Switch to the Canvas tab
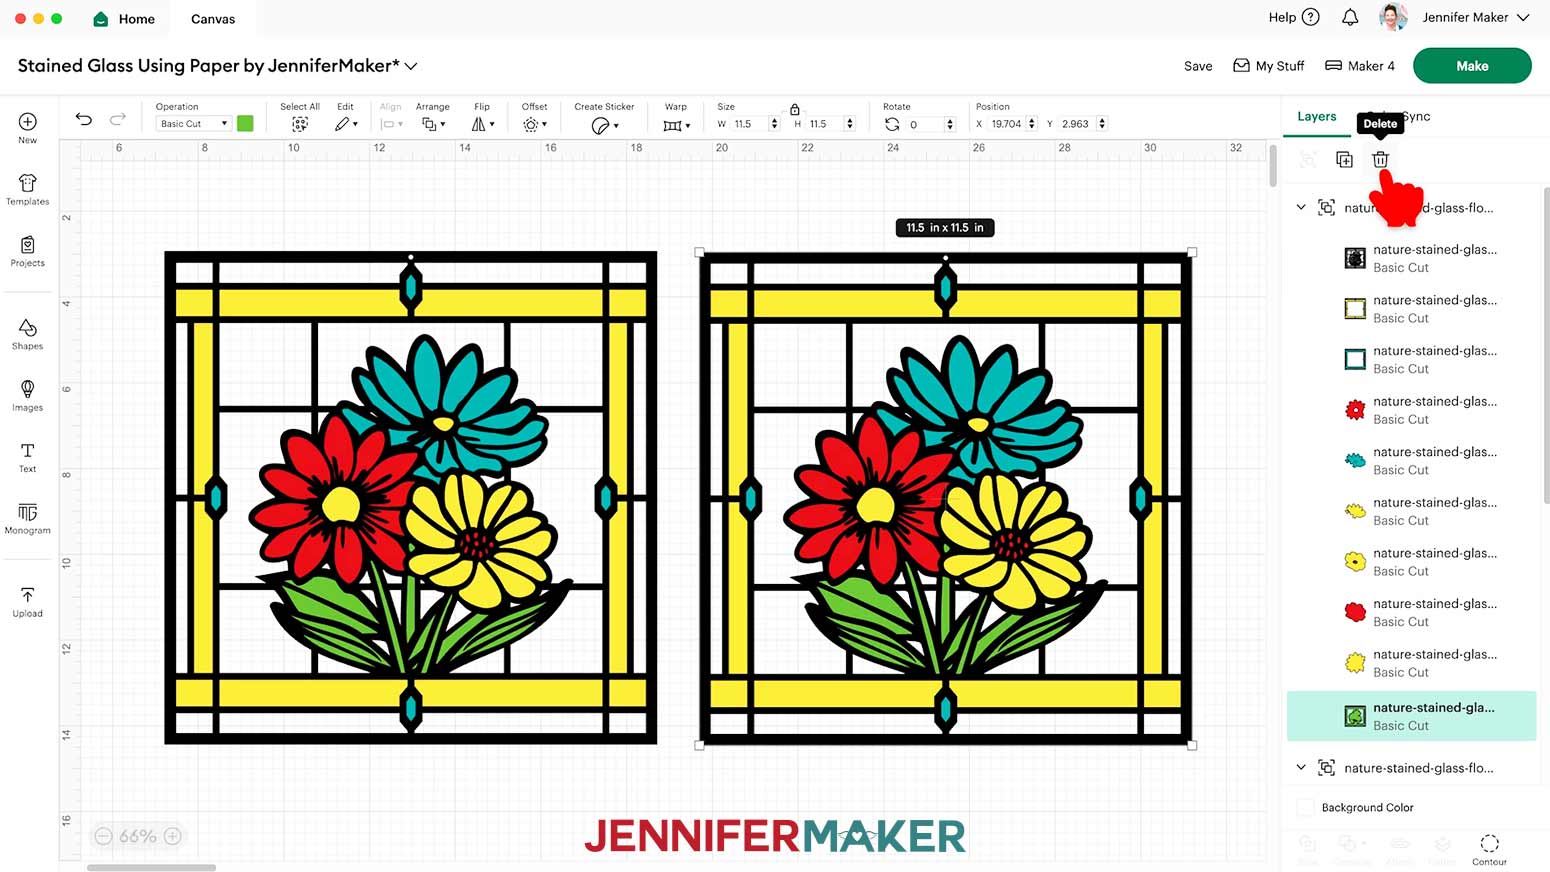Viewport: 1550px width, 872px height. 213,18
